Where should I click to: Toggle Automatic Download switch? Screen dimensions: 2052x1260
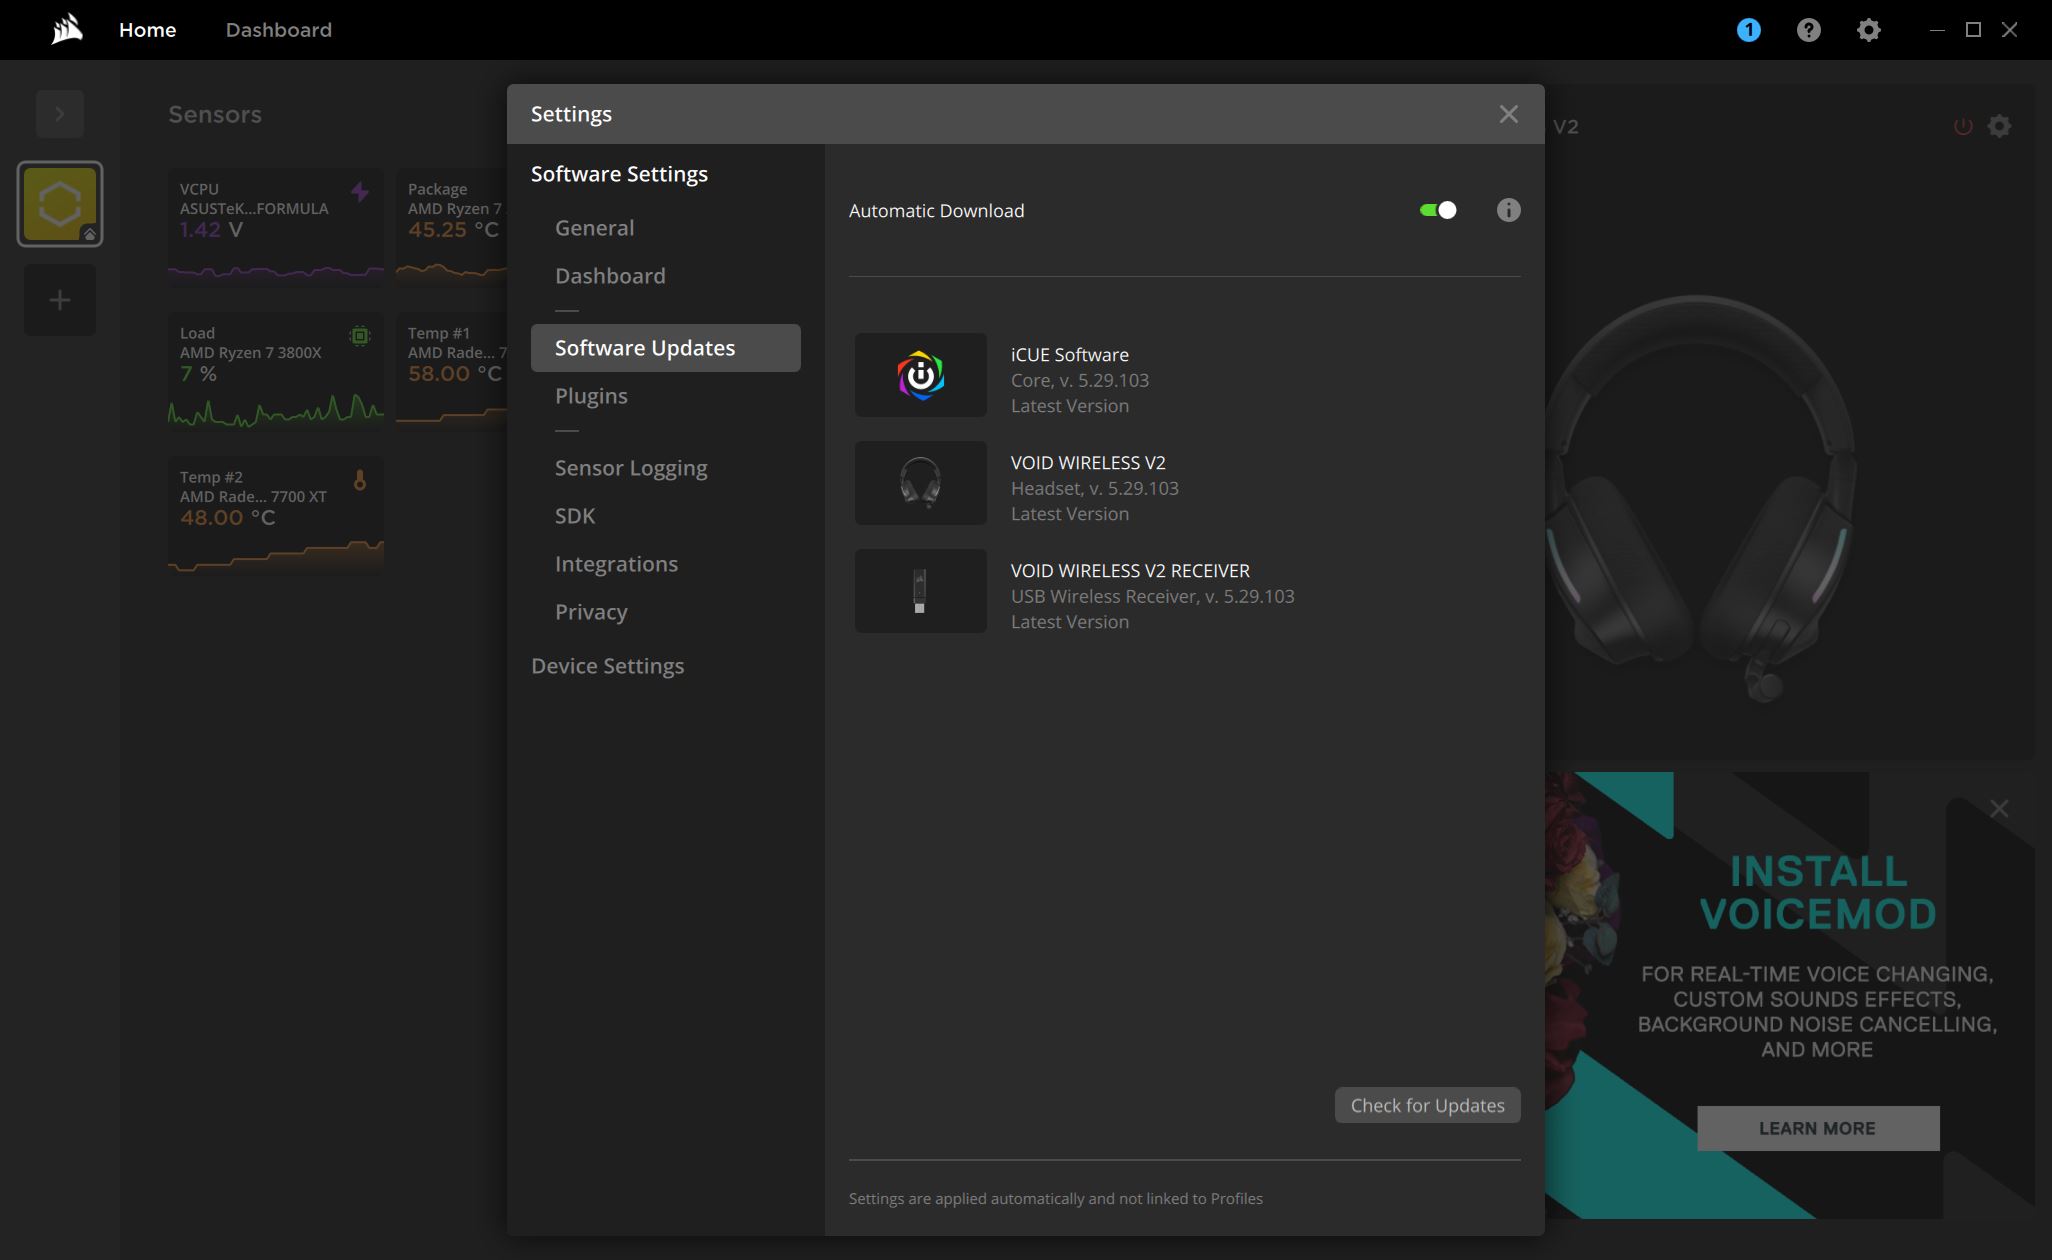point(1438,210)
